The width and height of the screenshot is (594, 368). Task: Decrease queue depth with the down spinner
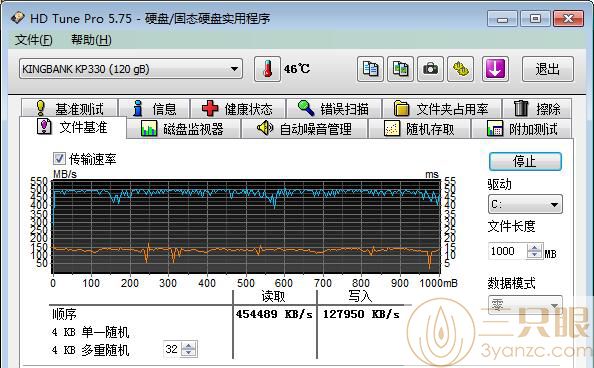(x=189, y=352)
